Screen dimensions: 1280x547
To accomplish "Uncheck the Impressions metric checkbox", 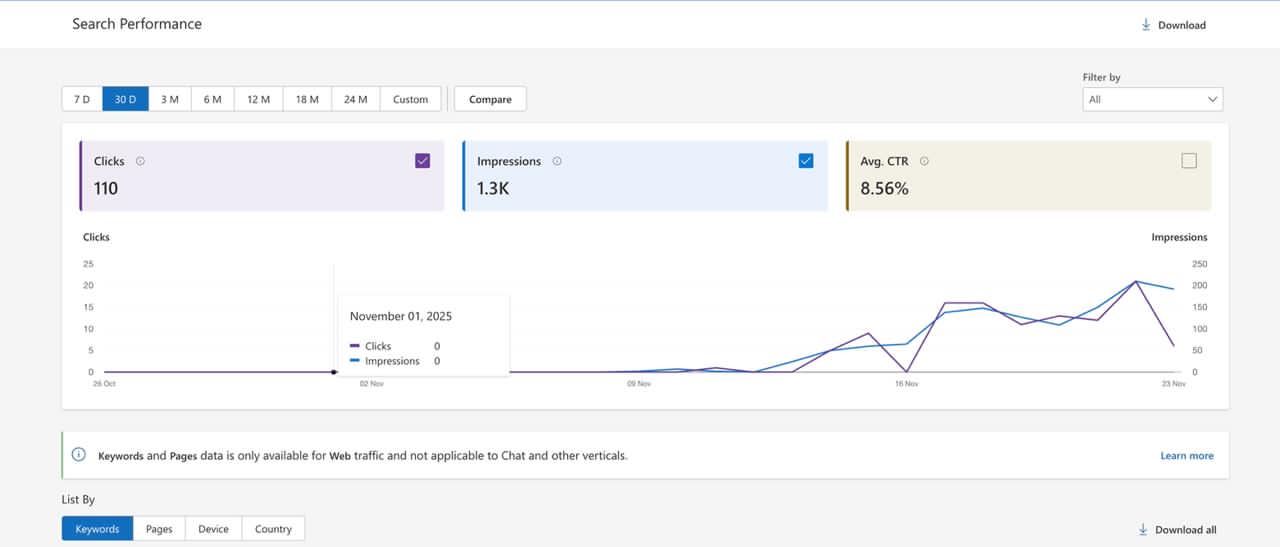I will 806,160.
